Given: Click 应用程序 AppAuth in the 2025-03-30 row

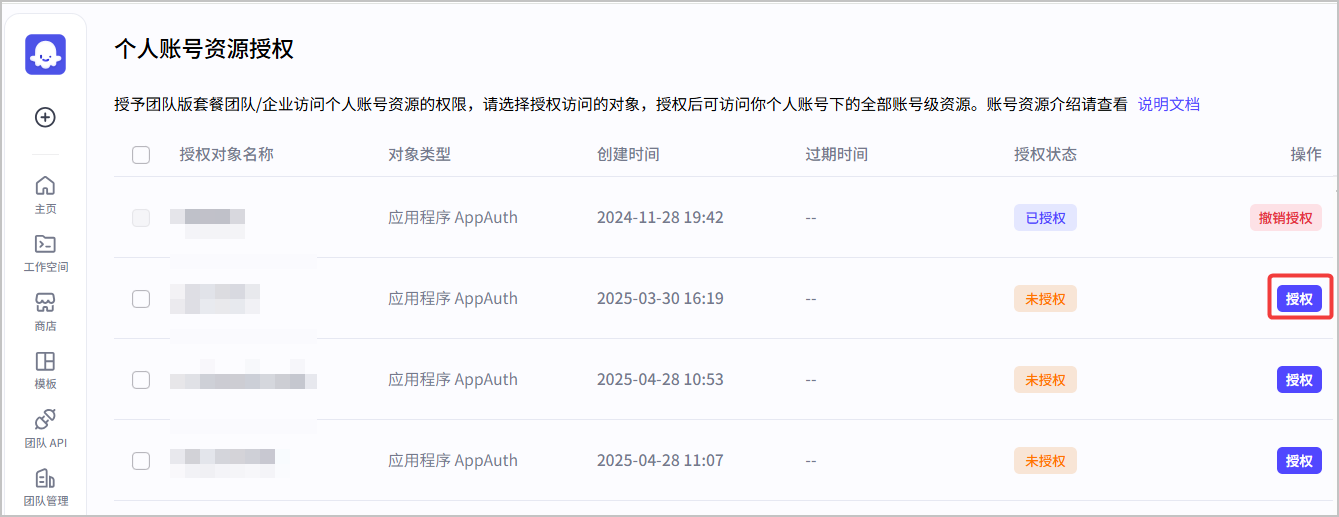Looking at the screenshot, I should click(453, 299).
